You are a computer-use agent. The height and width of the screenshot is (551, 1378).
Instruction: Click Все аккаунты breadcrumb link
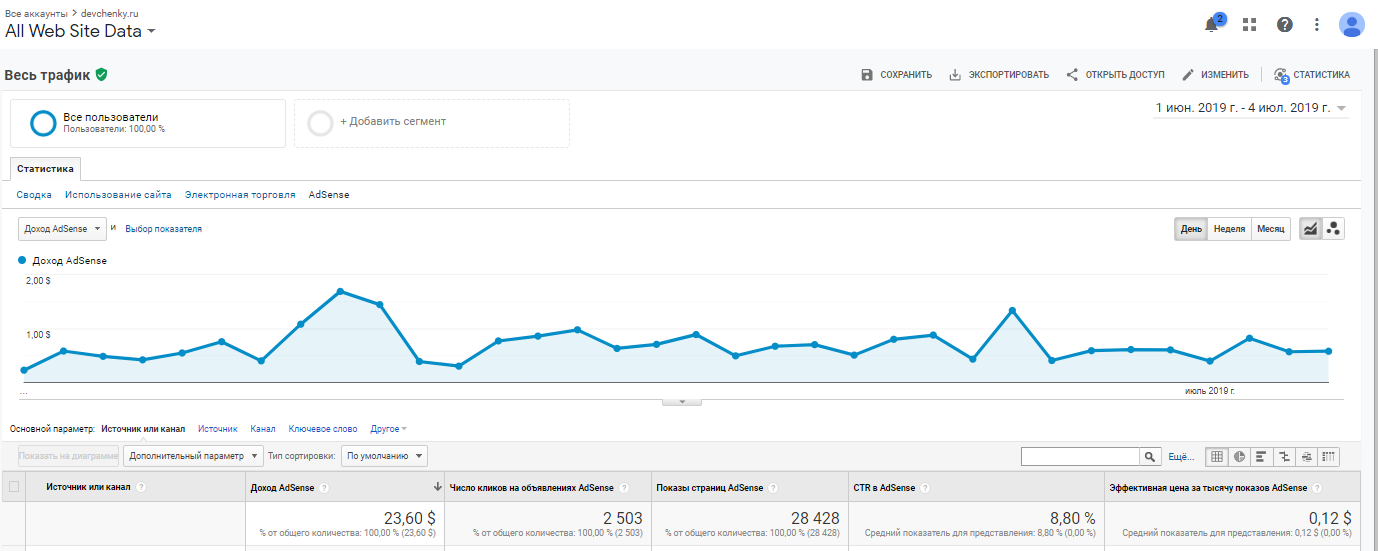point(37,14)
